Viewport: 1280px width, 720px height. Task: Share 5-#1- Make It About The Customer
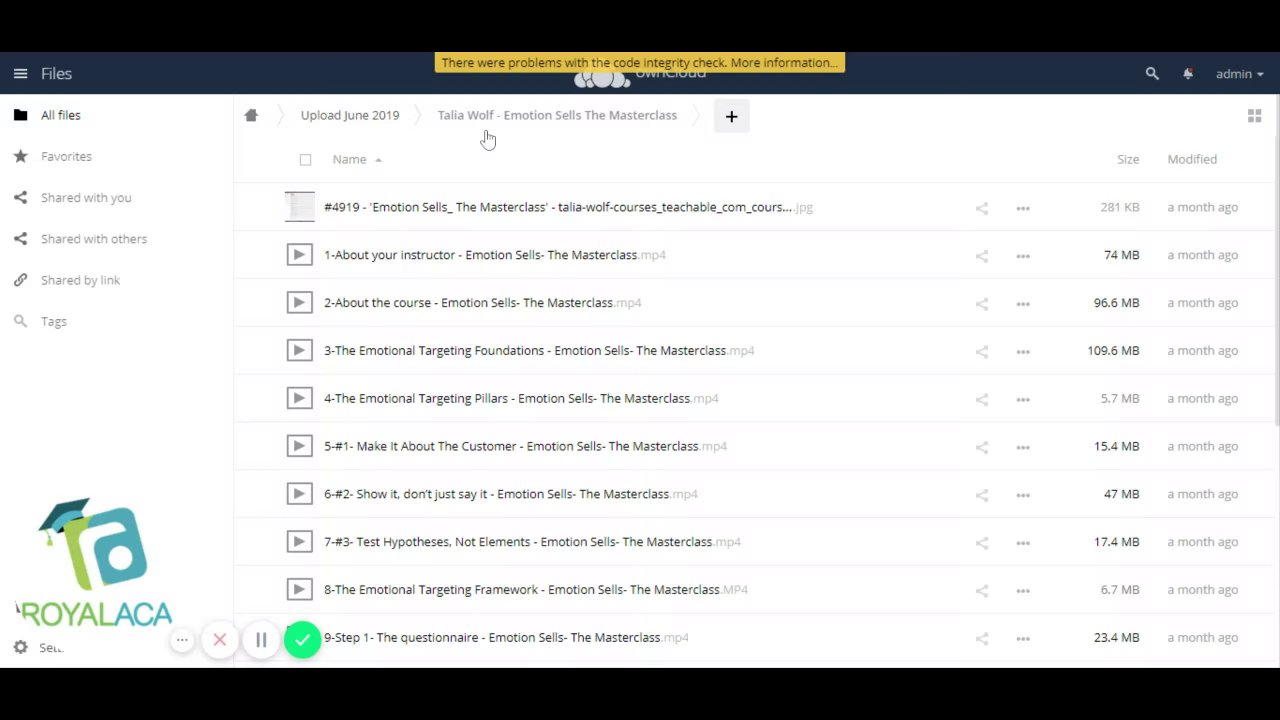[982, 447]
